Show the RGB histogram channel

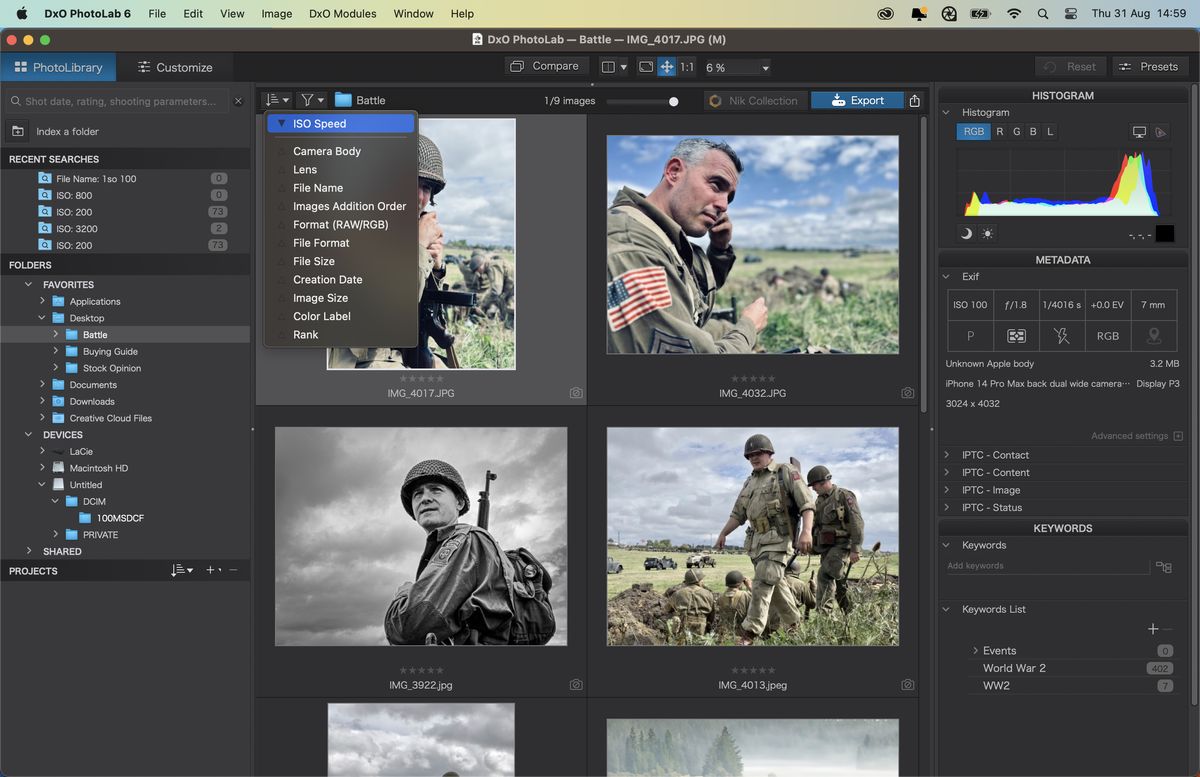tap(973, 132)
